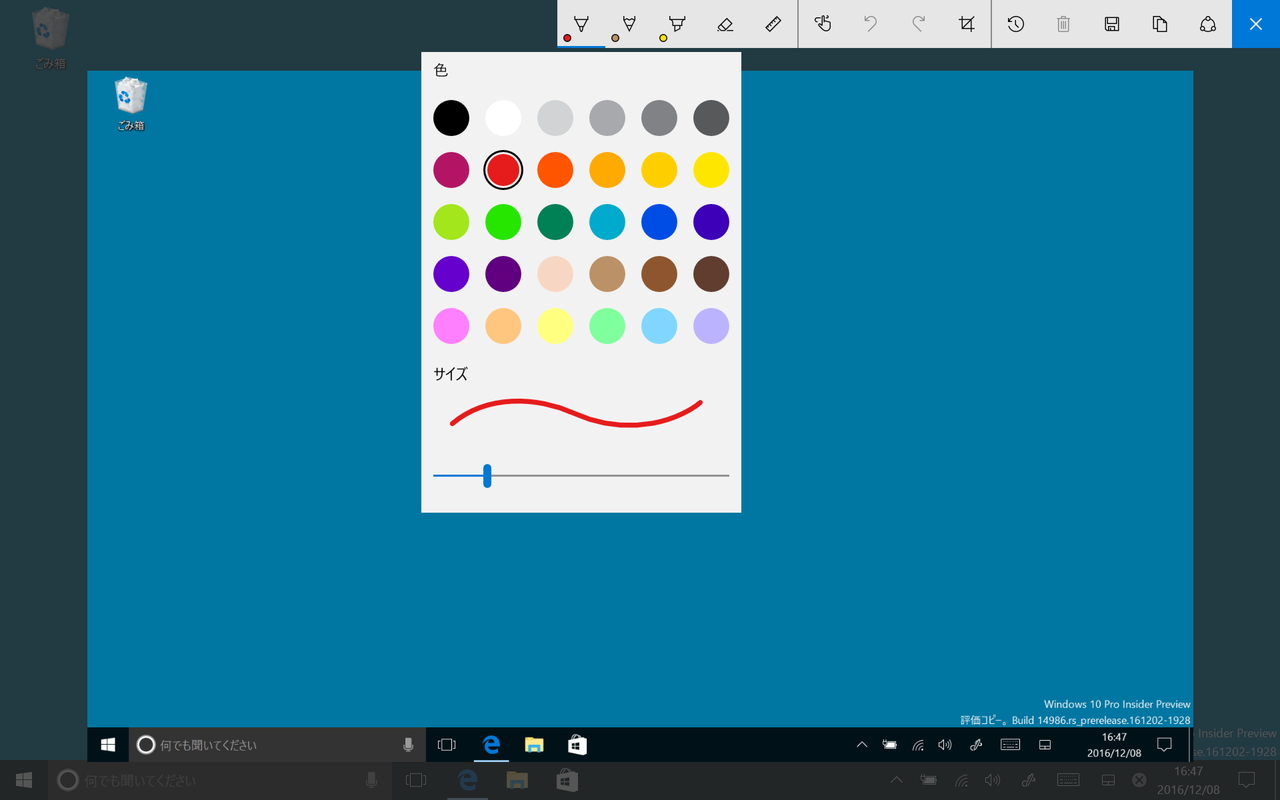The image size is (1280, 800).
Task: Open the crop tool
Action: [x=967, y=24]
